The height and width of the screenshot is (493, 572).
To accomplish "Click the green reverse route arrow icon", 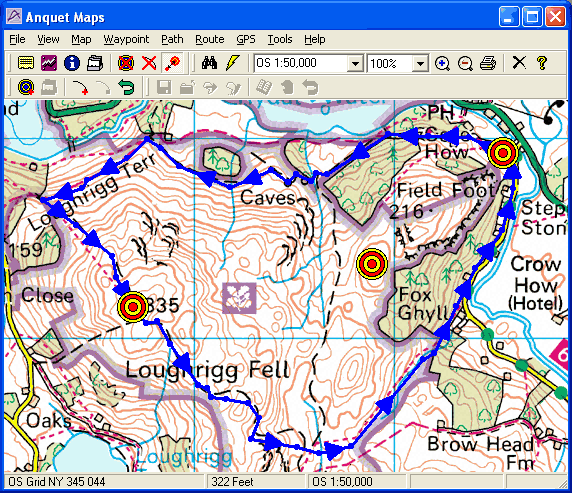I will coord(126,88).
